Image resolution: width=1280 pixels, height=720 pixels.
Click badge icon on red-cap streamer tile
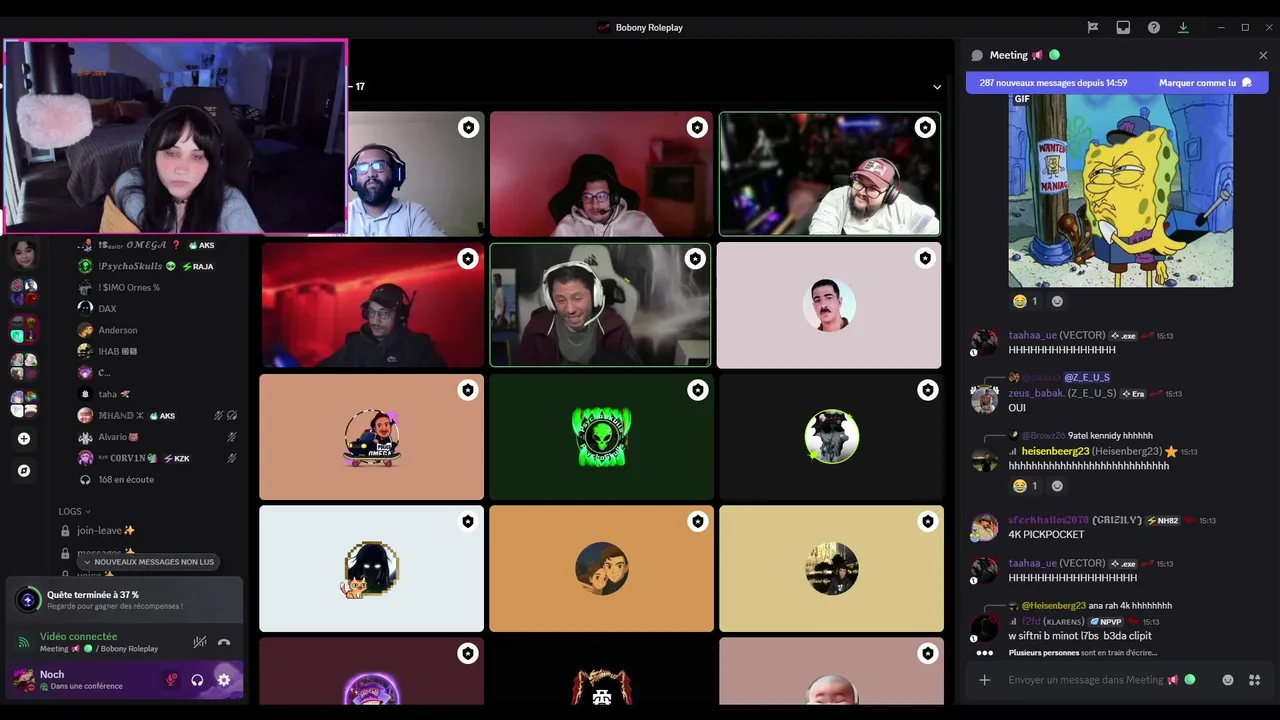[x=925, y=127]
